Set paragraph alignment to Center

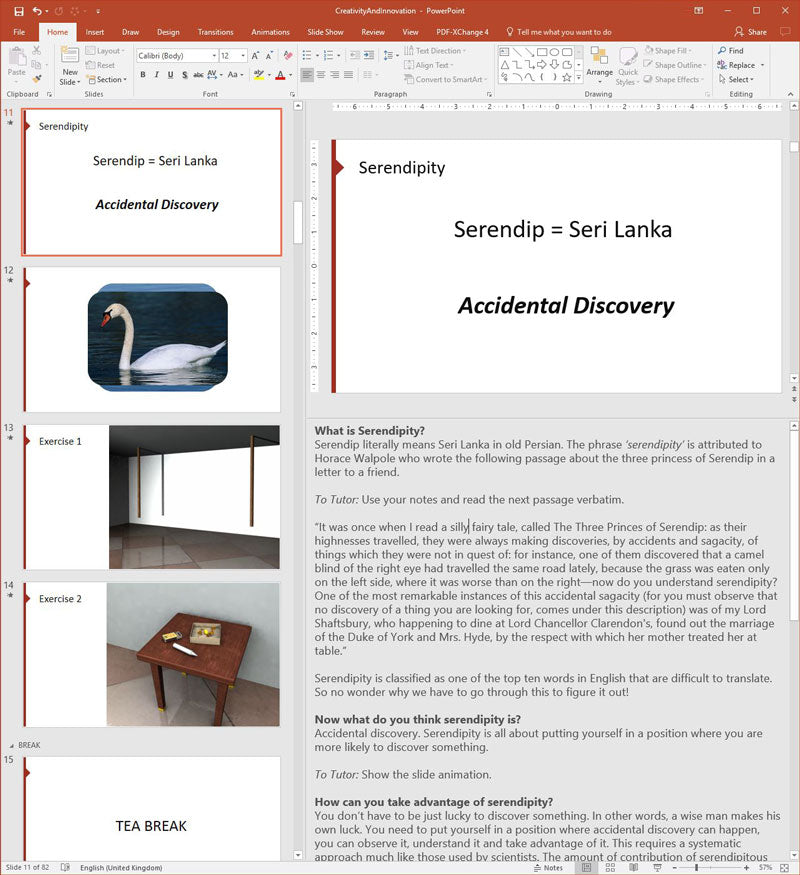(321, 75)
